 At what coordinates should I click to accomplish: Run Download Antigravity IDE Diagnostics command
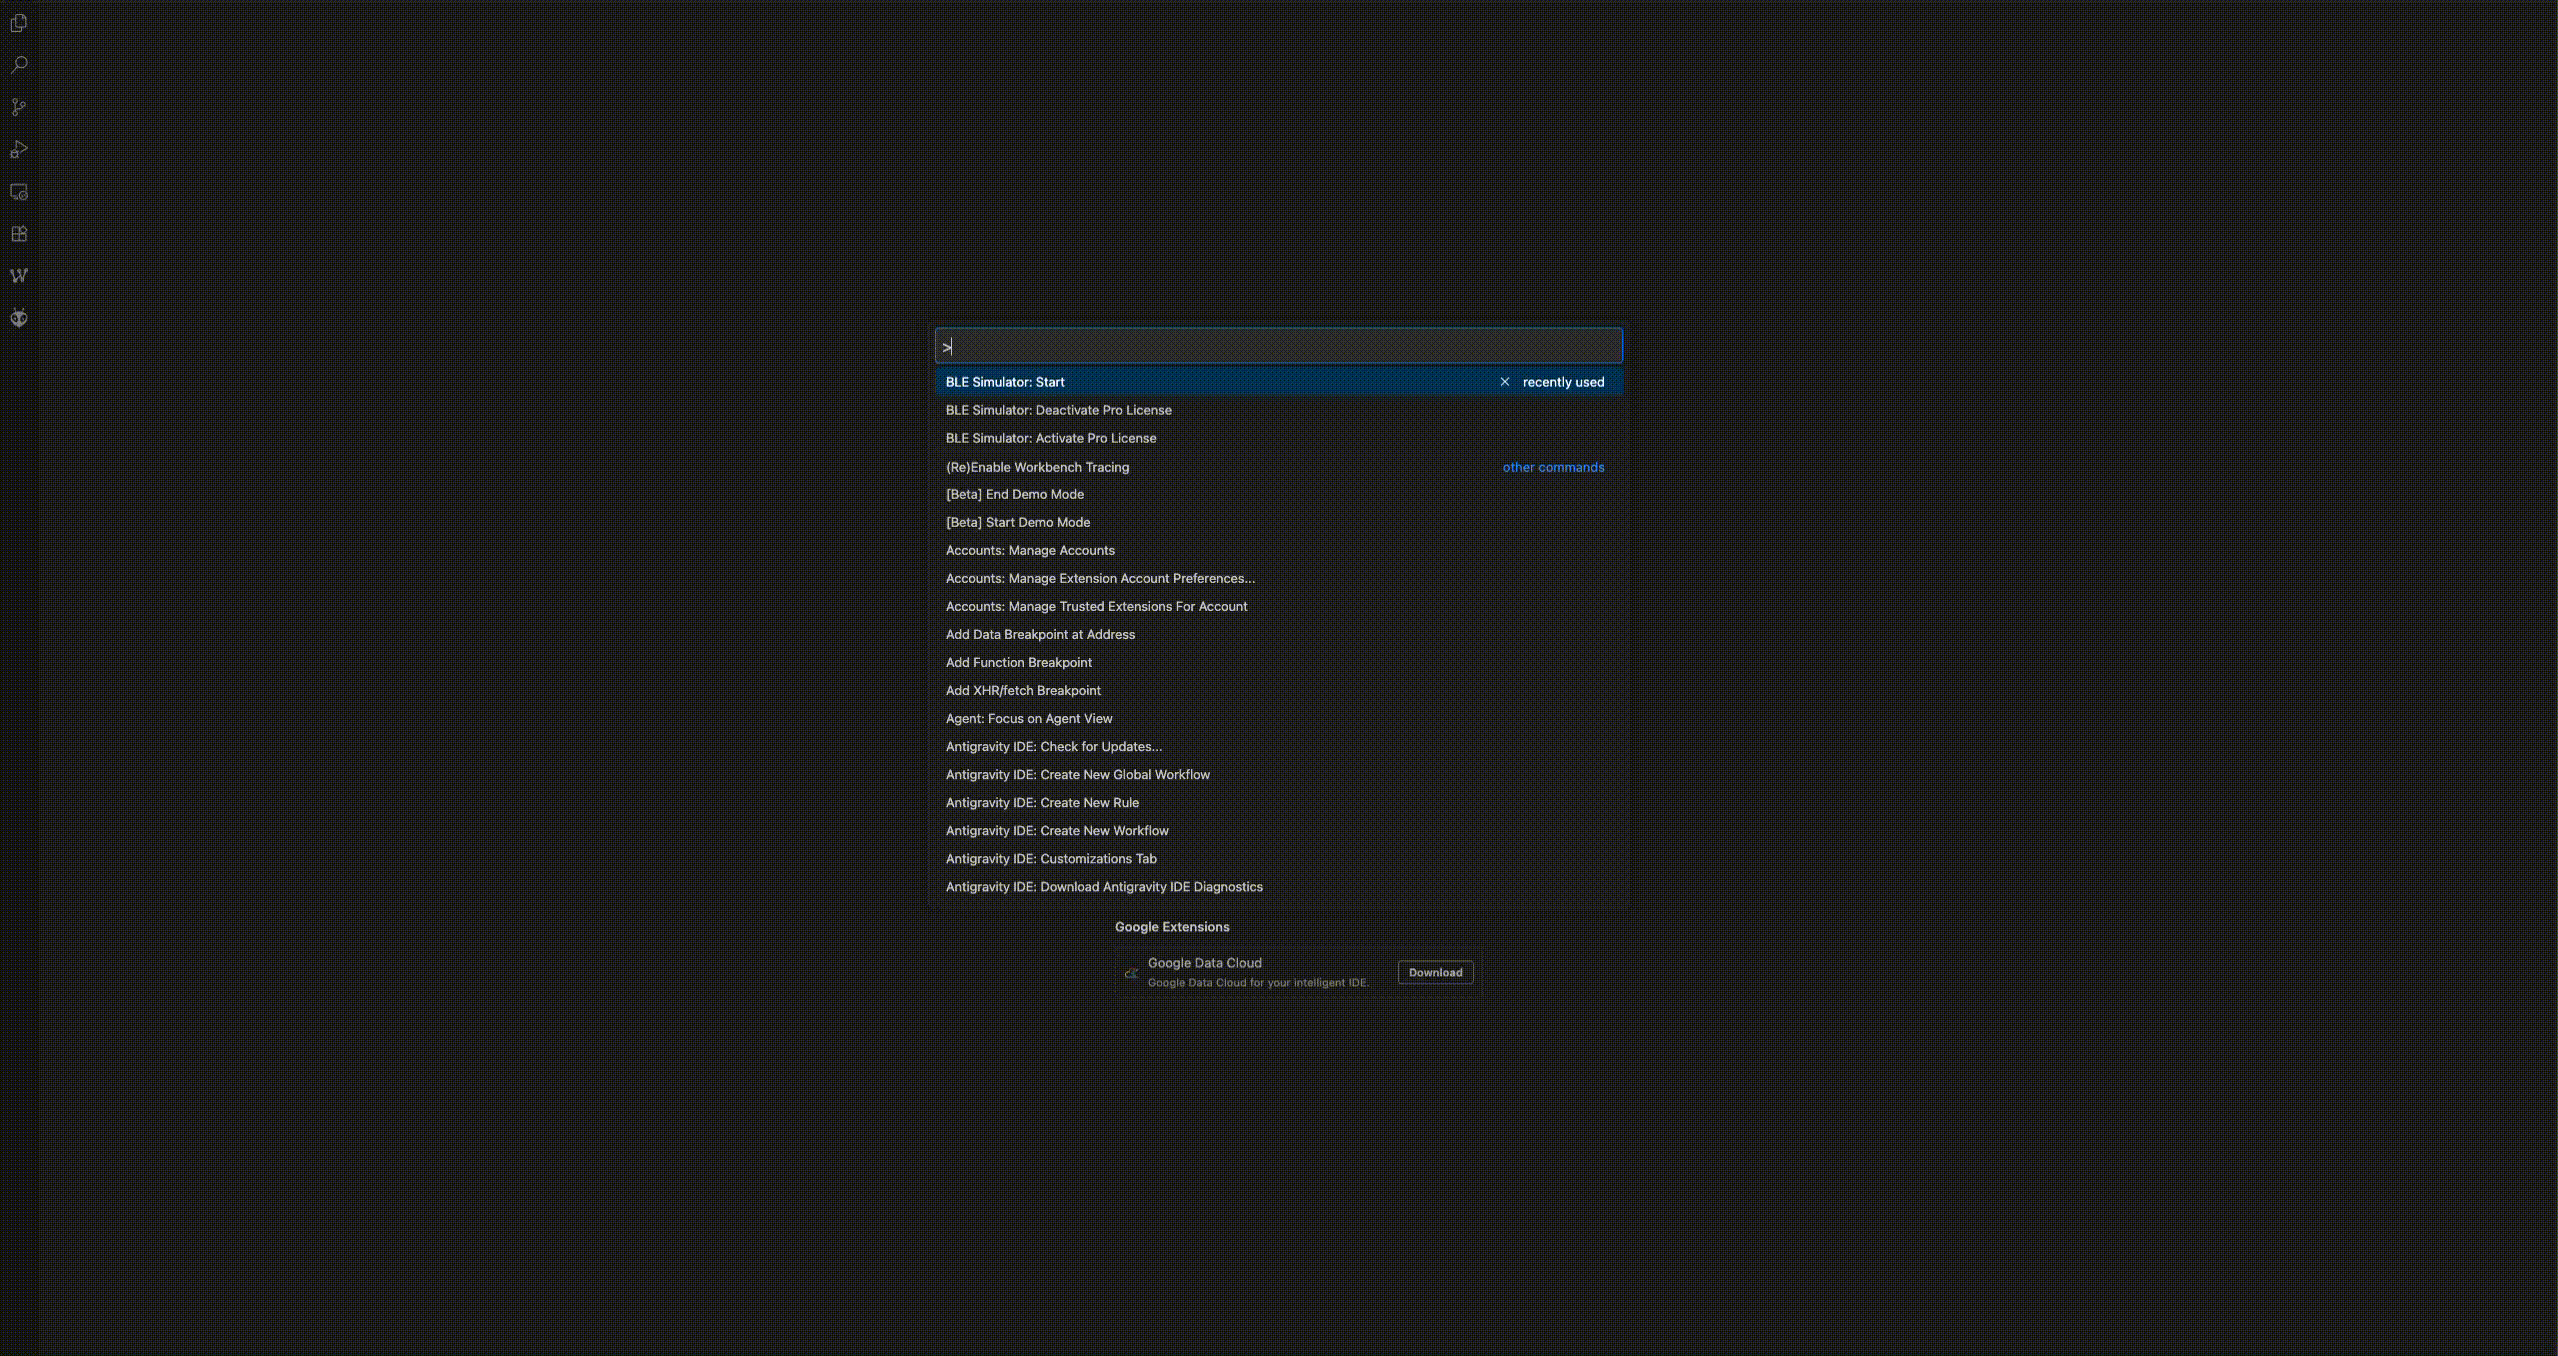[1278, 886]
